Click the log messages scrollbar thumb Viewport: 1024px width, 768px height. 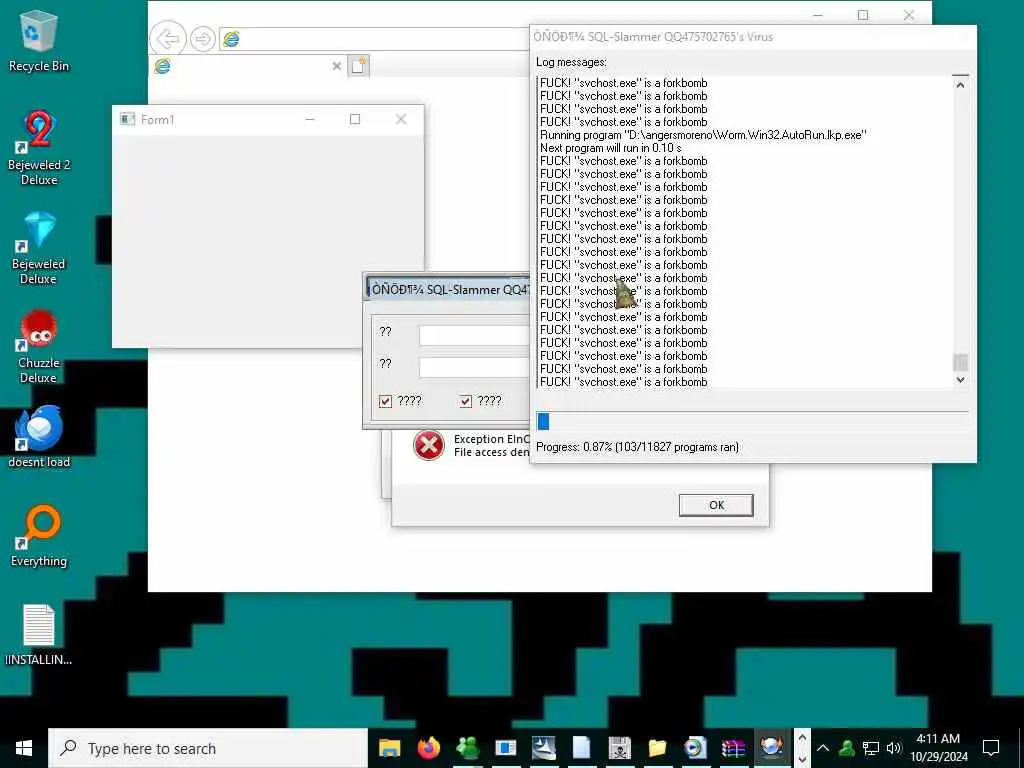click(960, 362)
